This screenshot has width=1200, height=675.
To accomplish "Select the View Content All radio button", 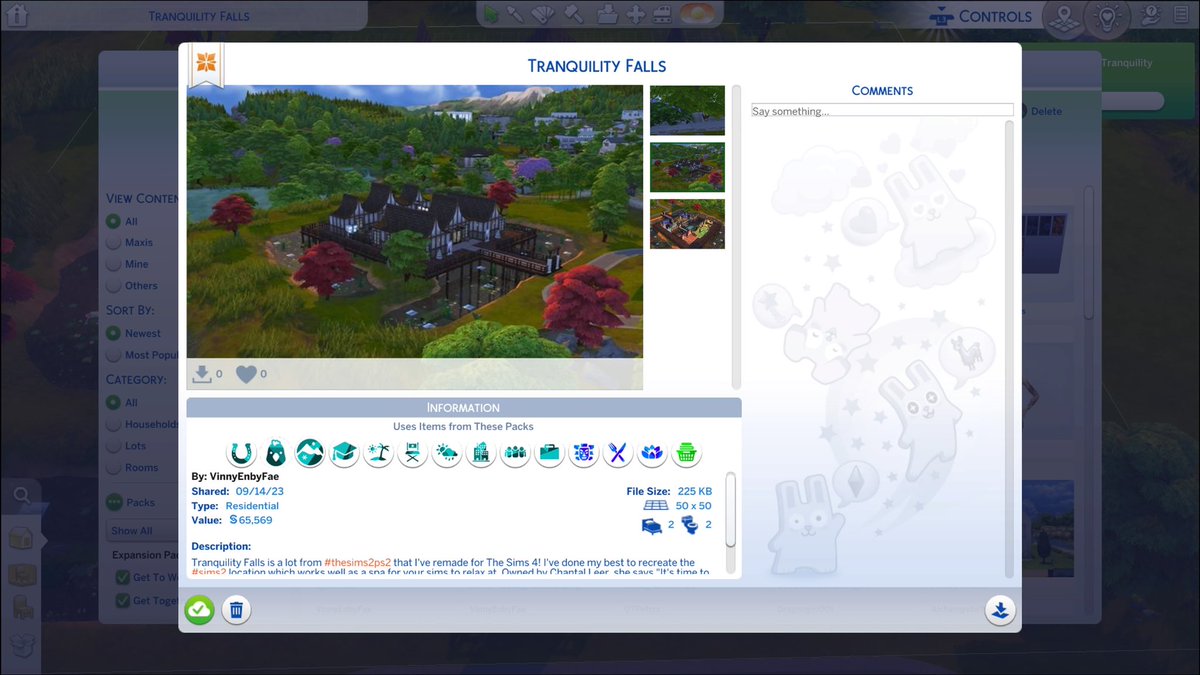I will pos(114,221).
